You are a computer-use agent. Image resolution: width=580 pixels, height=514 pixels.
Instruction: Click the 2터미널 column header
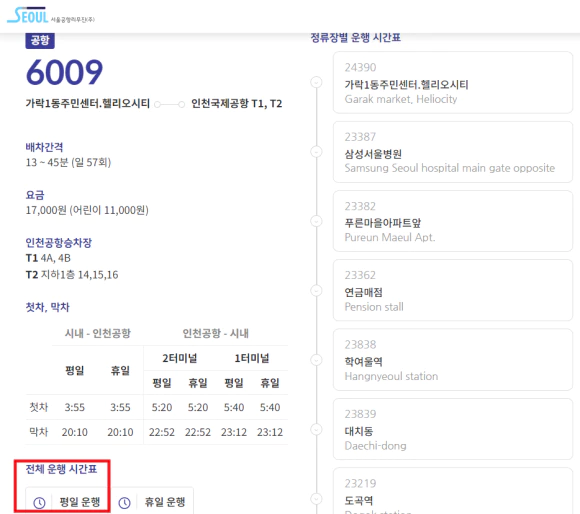[x=180, y=358]
